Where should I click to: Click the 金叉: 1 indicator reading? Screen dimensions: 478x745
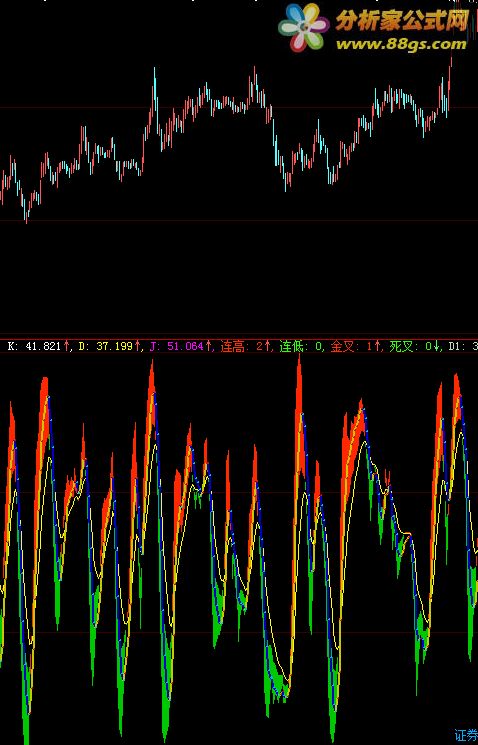coord(355,346)
